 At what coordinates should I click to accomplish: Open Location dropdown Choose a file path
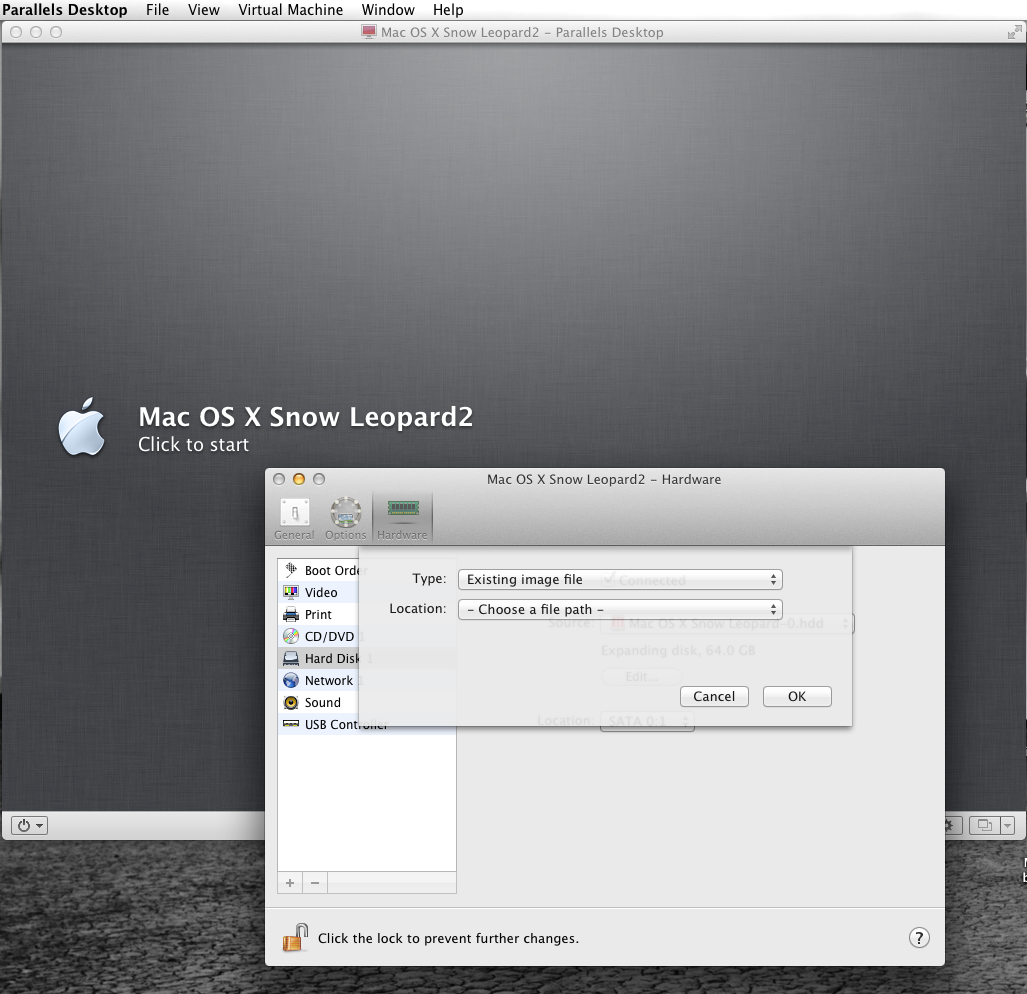620,610
